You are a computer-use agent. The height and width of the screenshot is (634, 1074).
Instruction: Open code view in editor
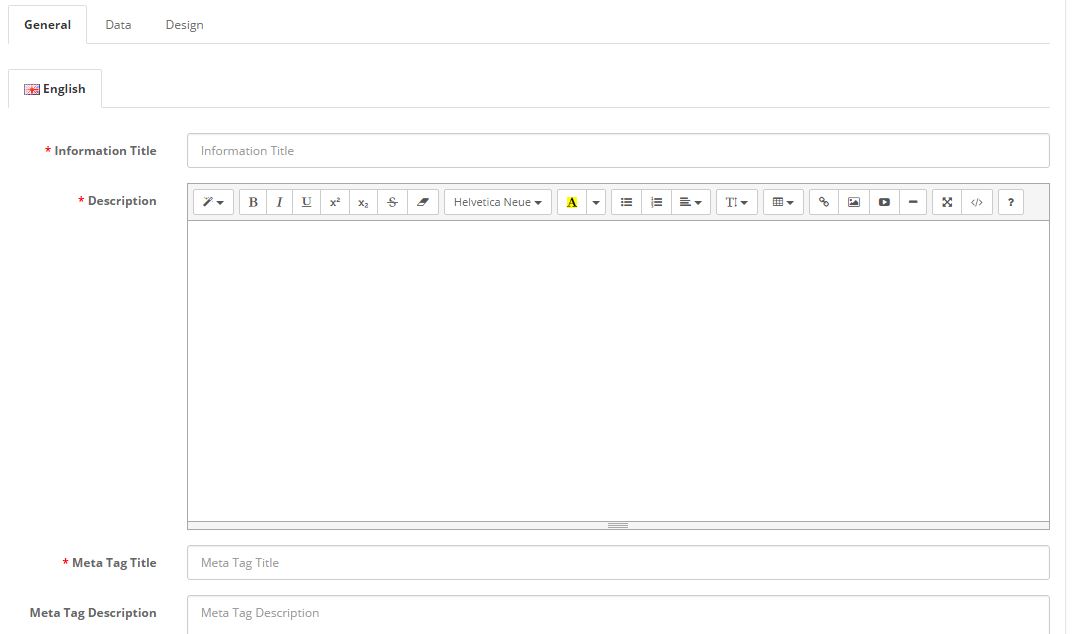pos(977,202)
